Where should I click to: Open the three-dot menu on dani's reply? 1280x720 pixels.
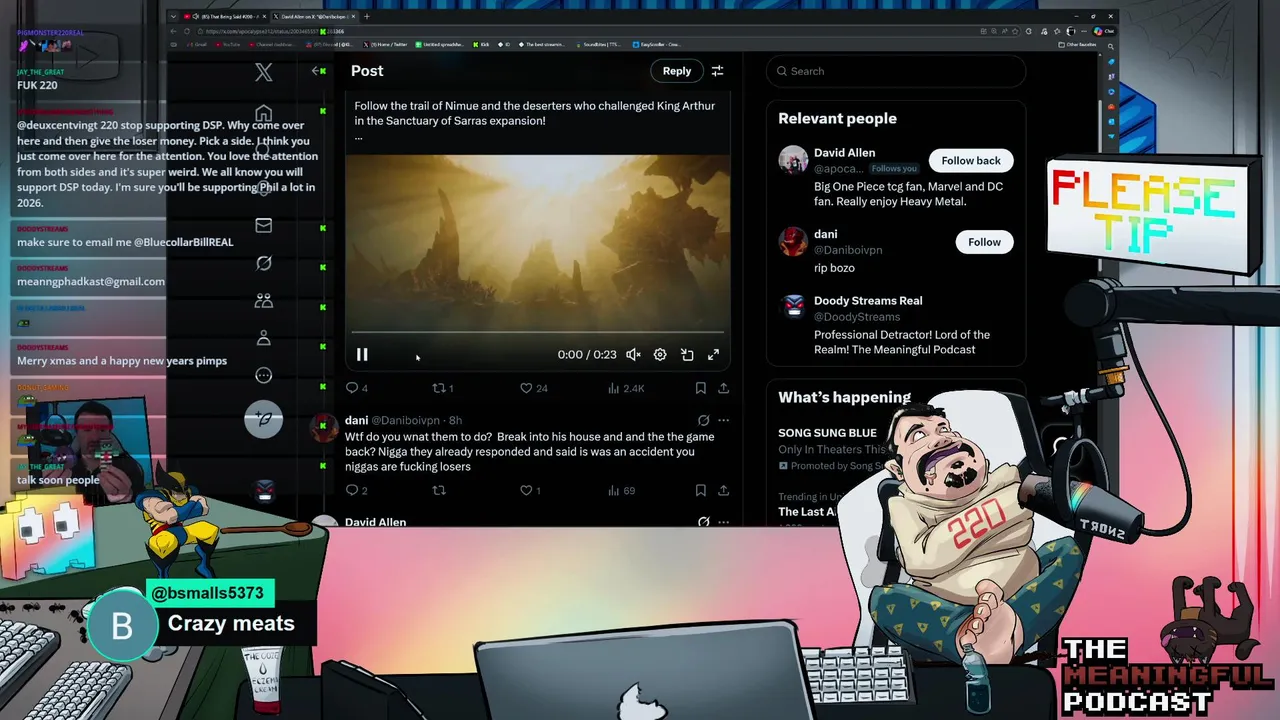coord(723,420)
